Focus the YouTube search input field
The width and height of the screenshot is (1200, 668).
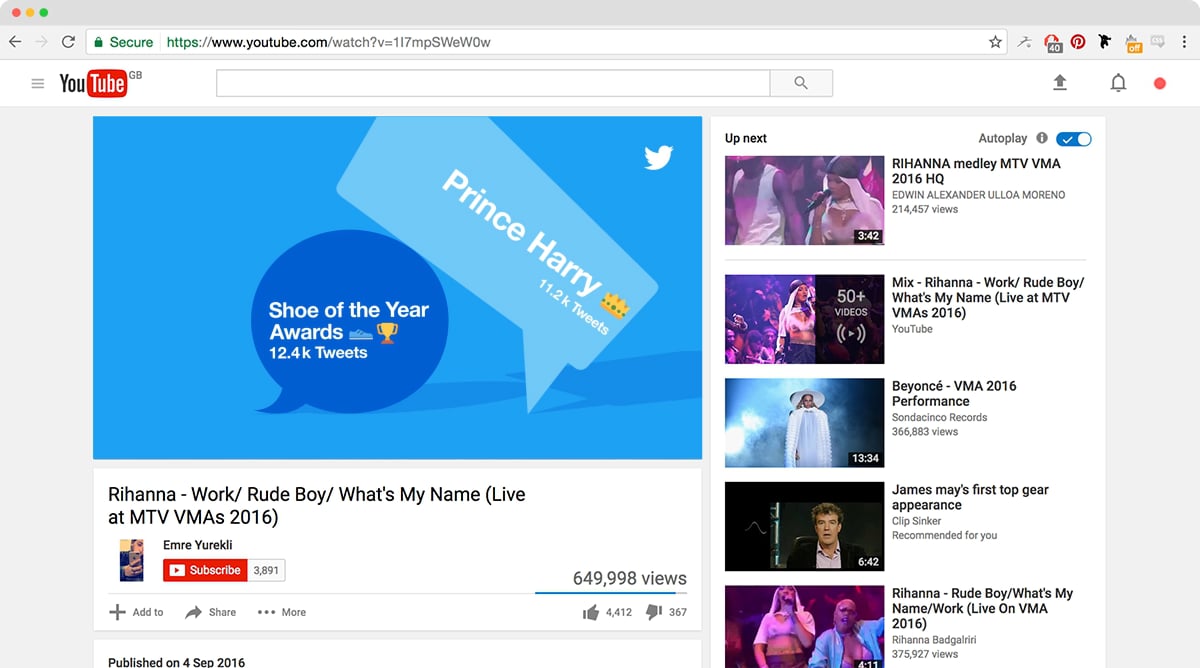pyautogui.click(x=493, y=83)
